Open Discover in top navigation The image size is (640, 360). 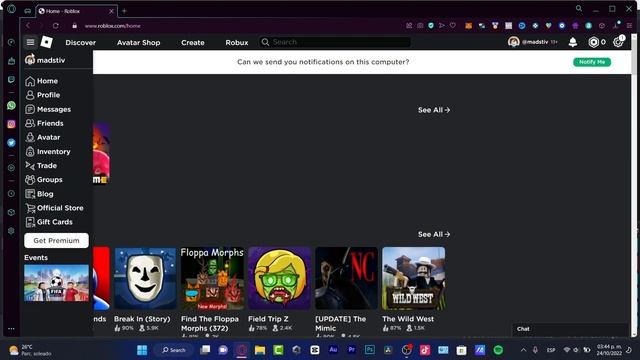(x=80, y=42)
